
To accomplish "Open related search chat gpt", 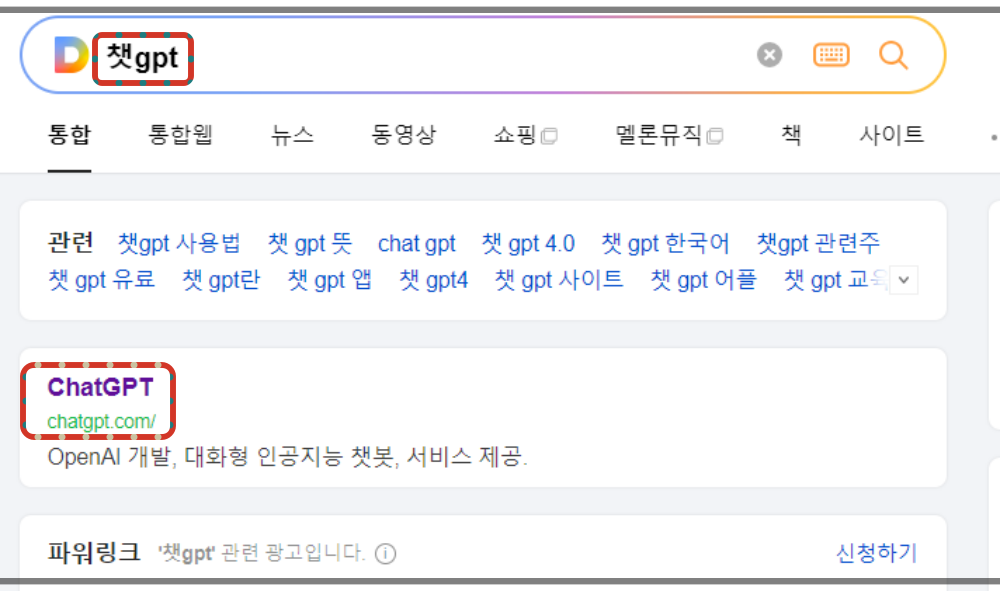I will [417, 243].
